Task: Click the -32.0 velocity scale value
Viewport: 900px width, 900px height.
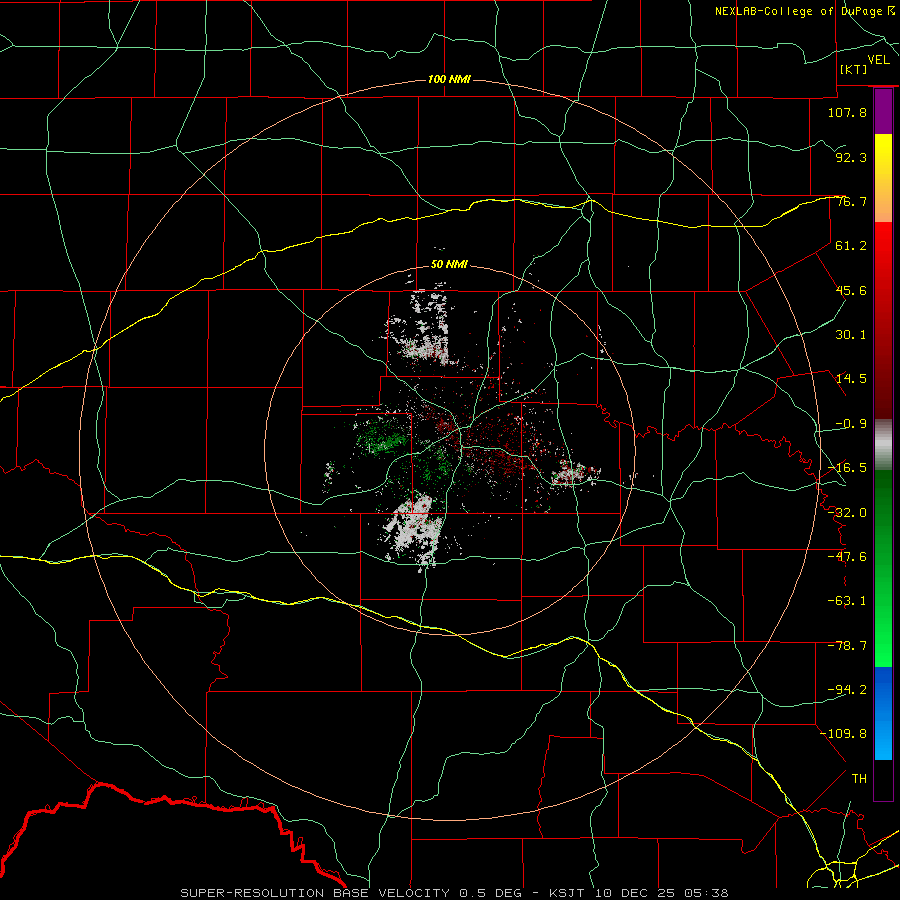Action: [x=847, y=513]
